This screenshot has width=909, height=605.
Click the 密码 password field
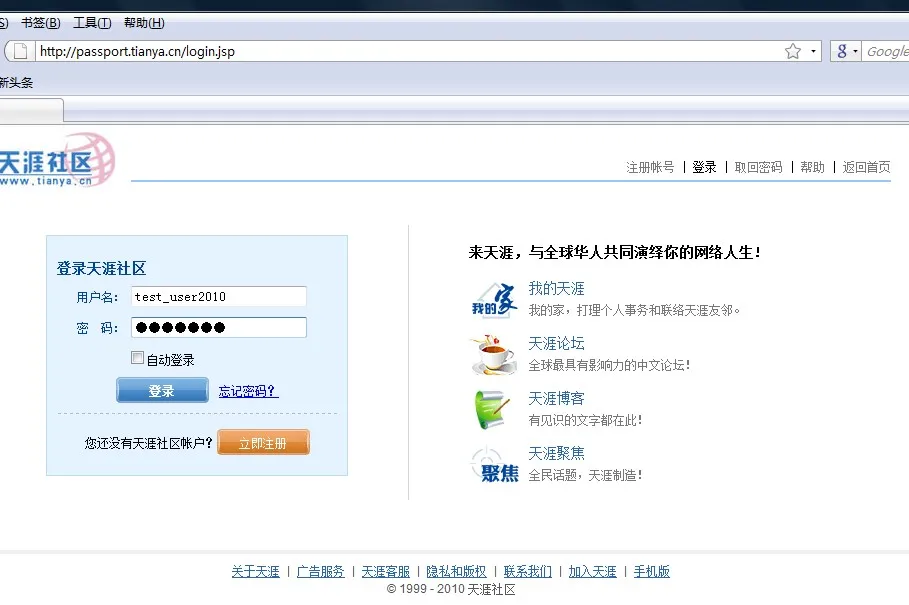click(219, 327)
